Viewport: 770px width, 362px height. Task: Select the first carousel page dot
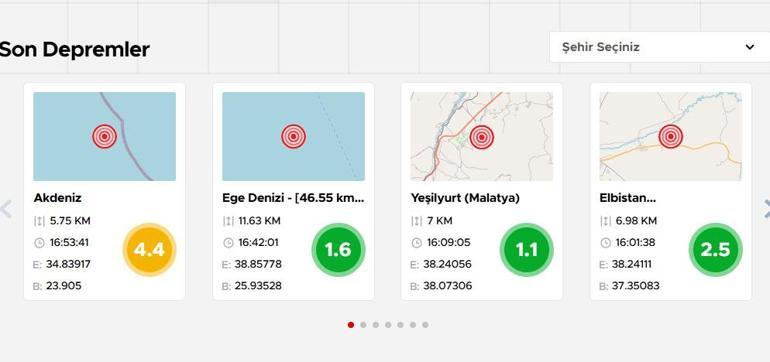pyautogui.click(x=351, y=325)
